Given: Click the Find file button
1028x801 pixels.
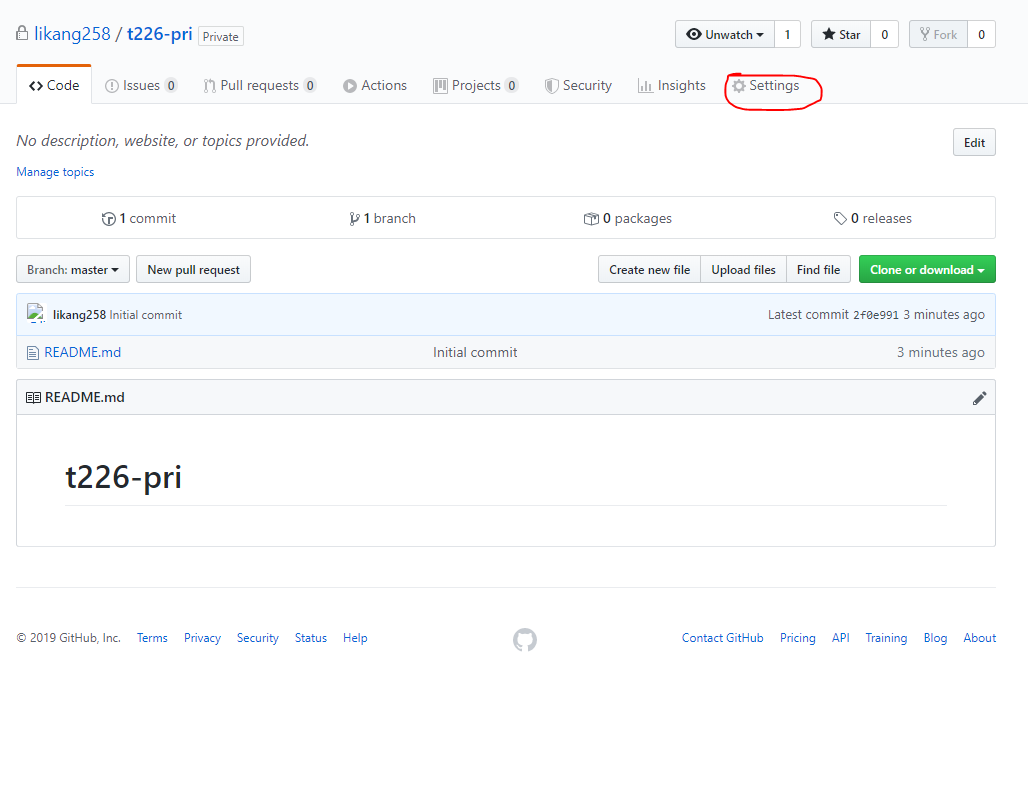Looking at the screenshot, I should click(818, 269).
